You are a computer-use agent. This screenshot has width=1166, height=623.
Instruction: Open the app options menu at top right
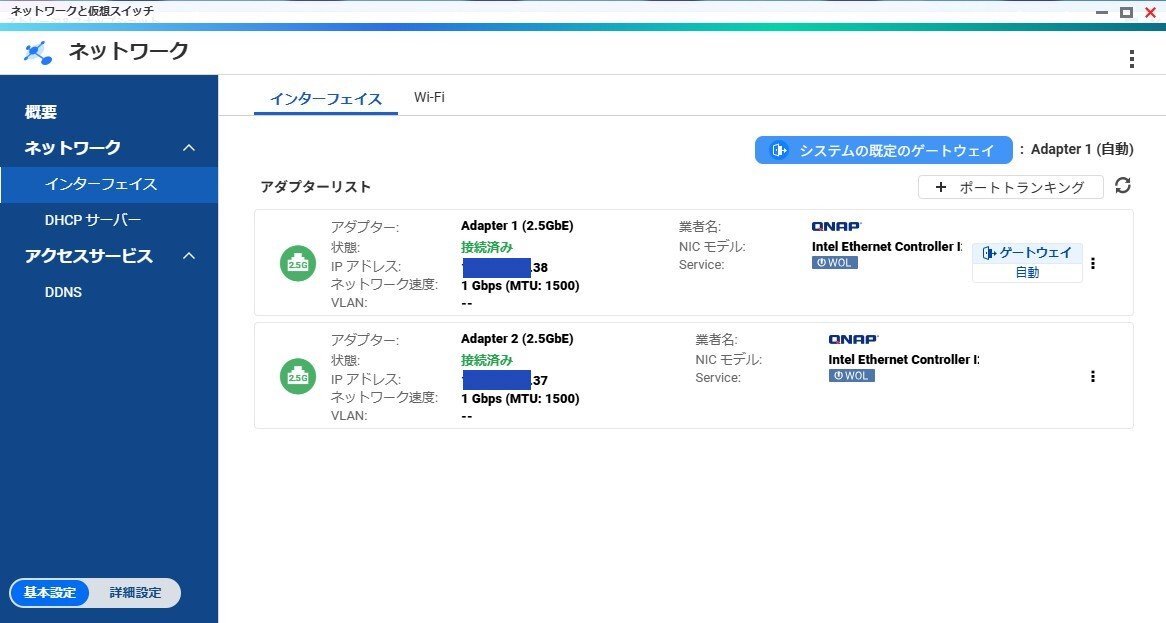[x=1131, y=58]
